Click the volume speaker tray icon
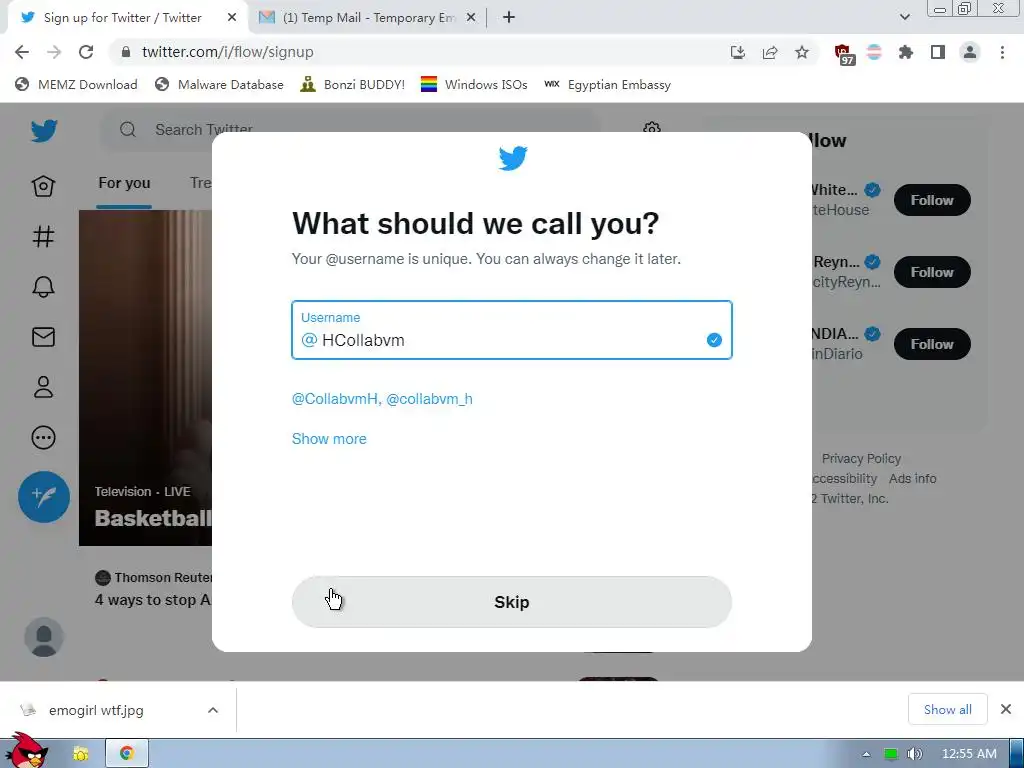 (915, 754)
